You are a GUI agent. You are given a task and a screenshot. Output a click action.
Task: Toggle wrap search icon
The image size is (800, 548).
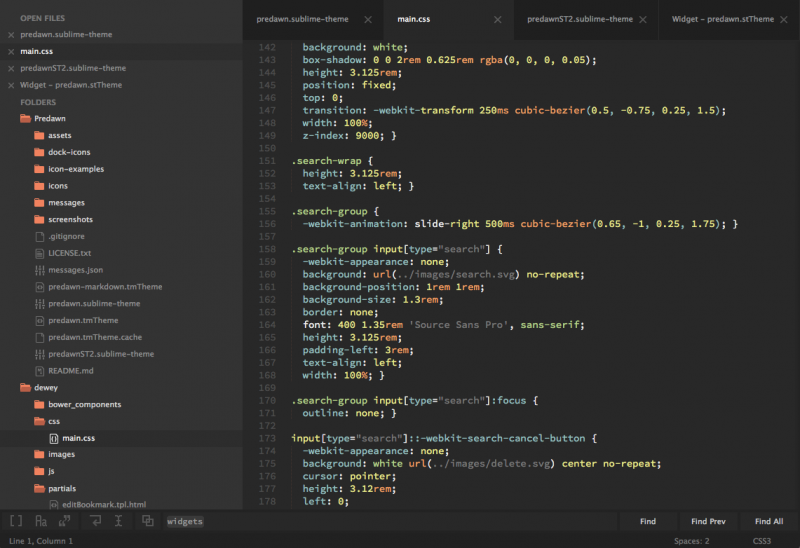95,521
